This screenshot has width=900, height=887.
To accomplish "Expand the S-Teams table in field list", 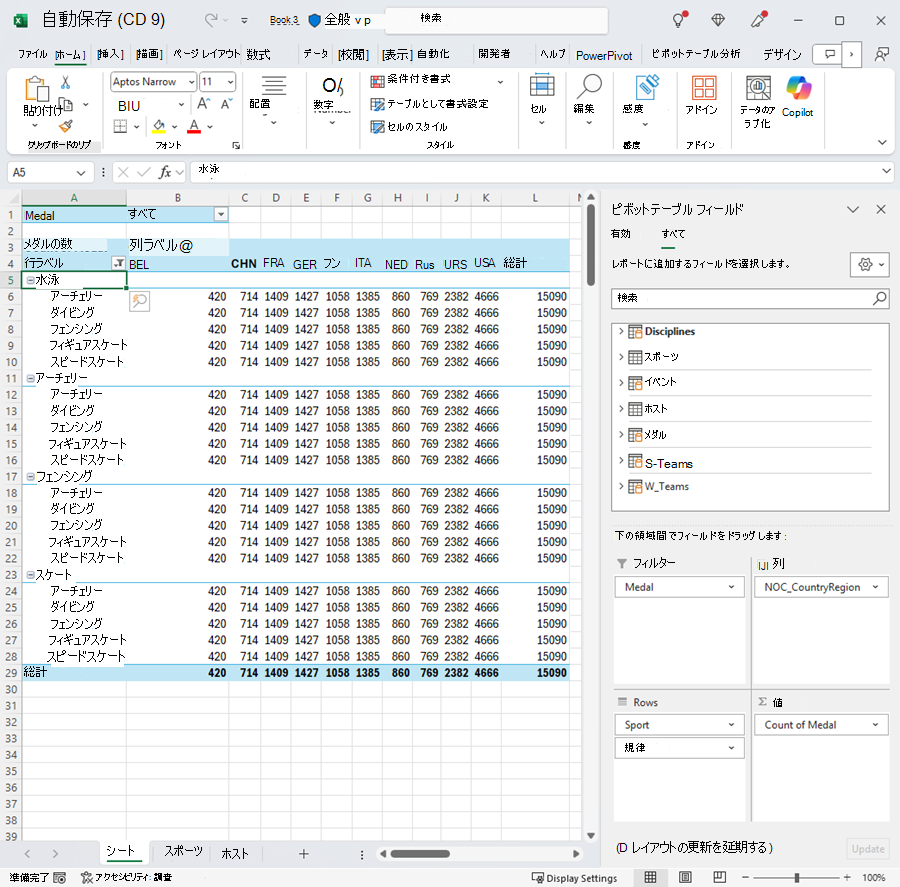I will [x=621, y=460].
